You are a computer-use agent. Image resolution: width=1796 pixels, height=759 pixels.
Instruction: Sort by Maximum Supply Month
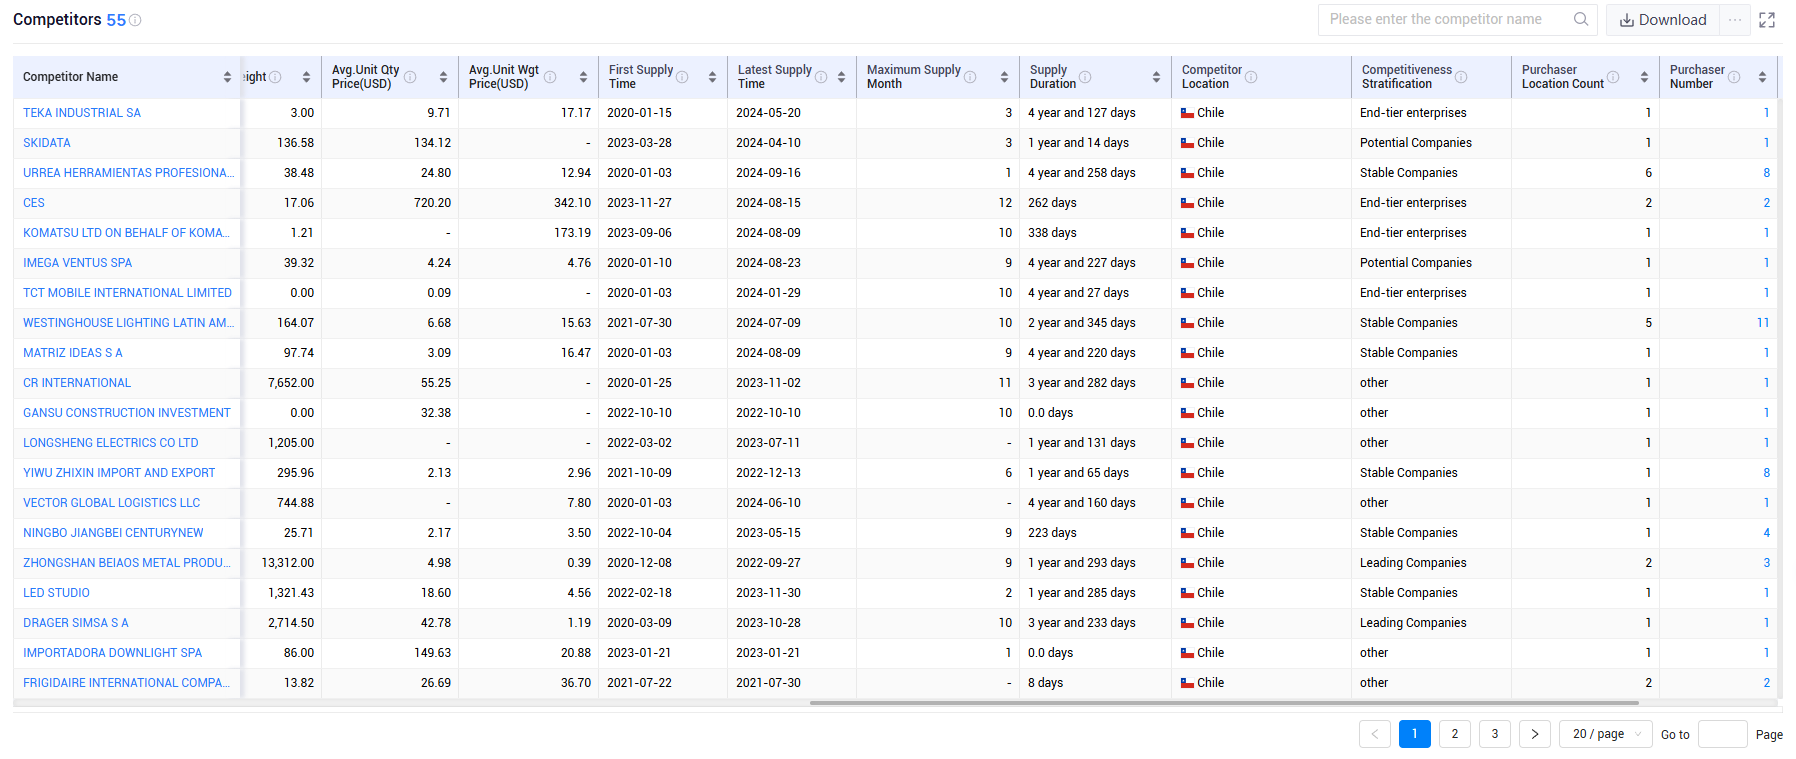(1004, 77)
